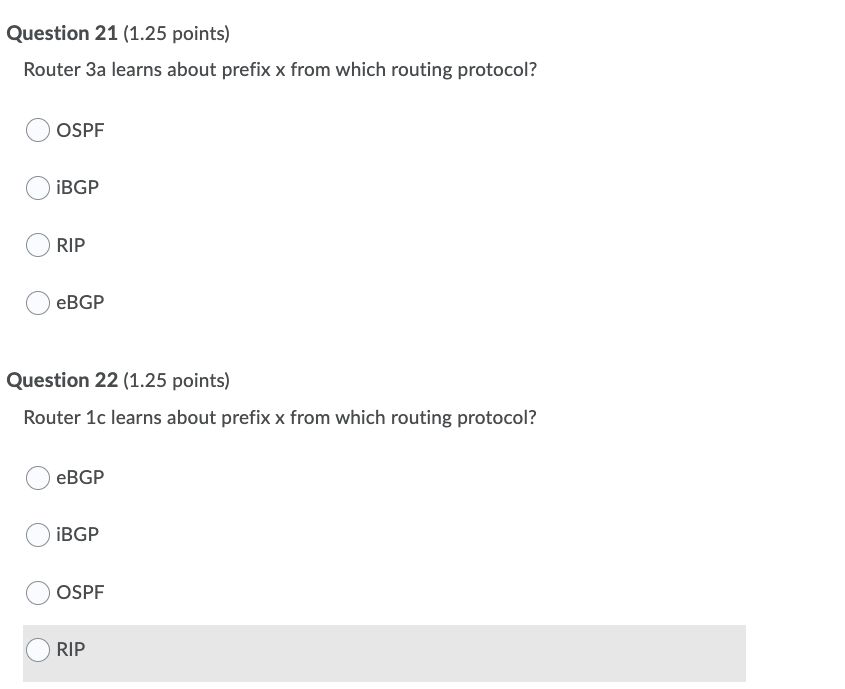Select iBGP for Question 21

click(37, 187)
